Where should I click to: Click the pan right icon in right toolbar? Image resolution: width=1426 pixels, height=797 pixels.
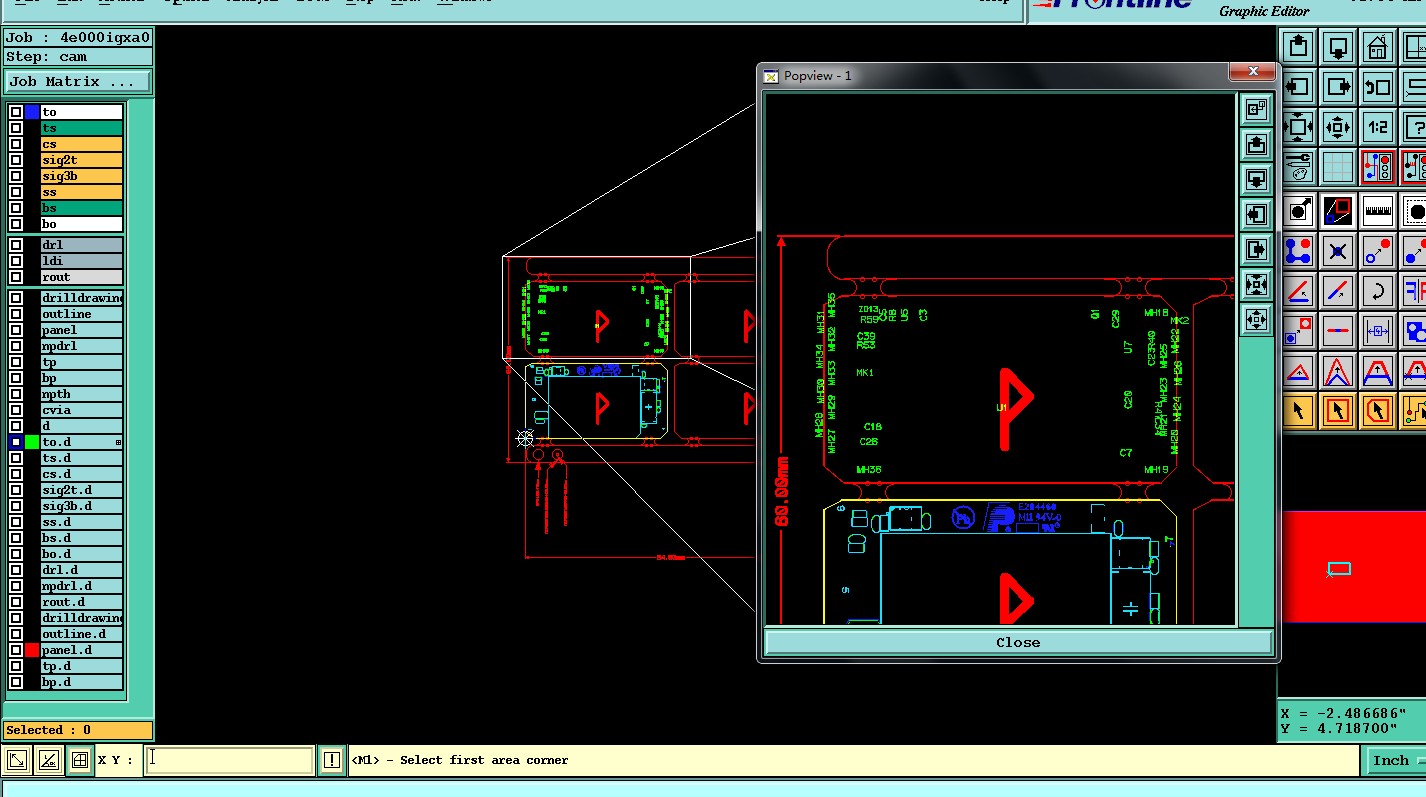tap(1338, 86)
